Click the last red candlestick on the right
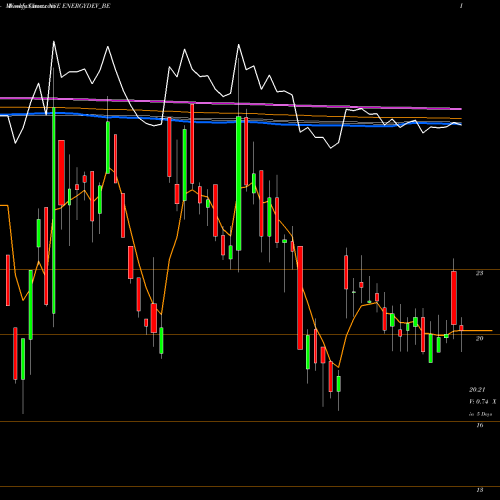Image resolution: width=500 pixels, height=500 pixels. coord(461,328)
